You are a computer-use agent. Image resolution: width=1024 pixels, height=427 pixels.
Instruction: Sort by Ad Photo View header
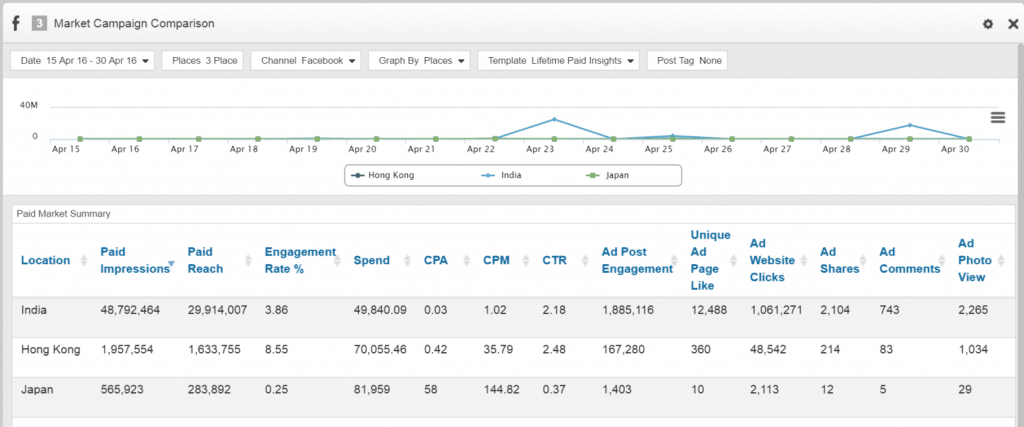(x=974, y=261)
